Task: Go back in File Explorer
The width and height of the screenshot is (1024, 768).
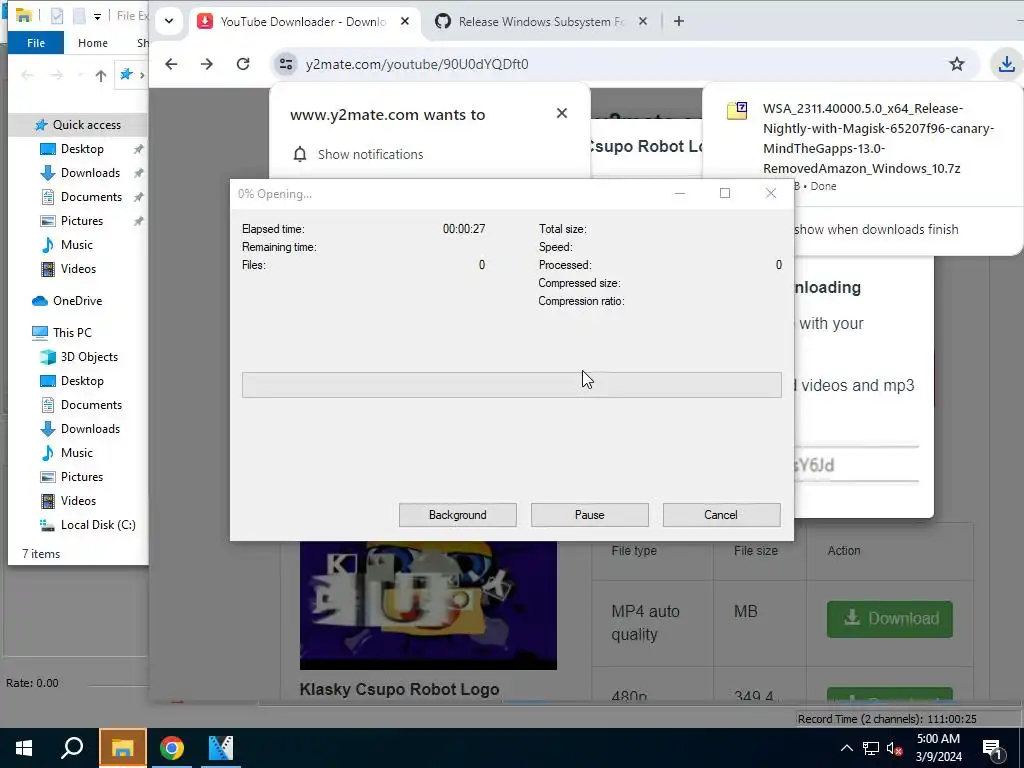Action: click(x=27, y=76)
